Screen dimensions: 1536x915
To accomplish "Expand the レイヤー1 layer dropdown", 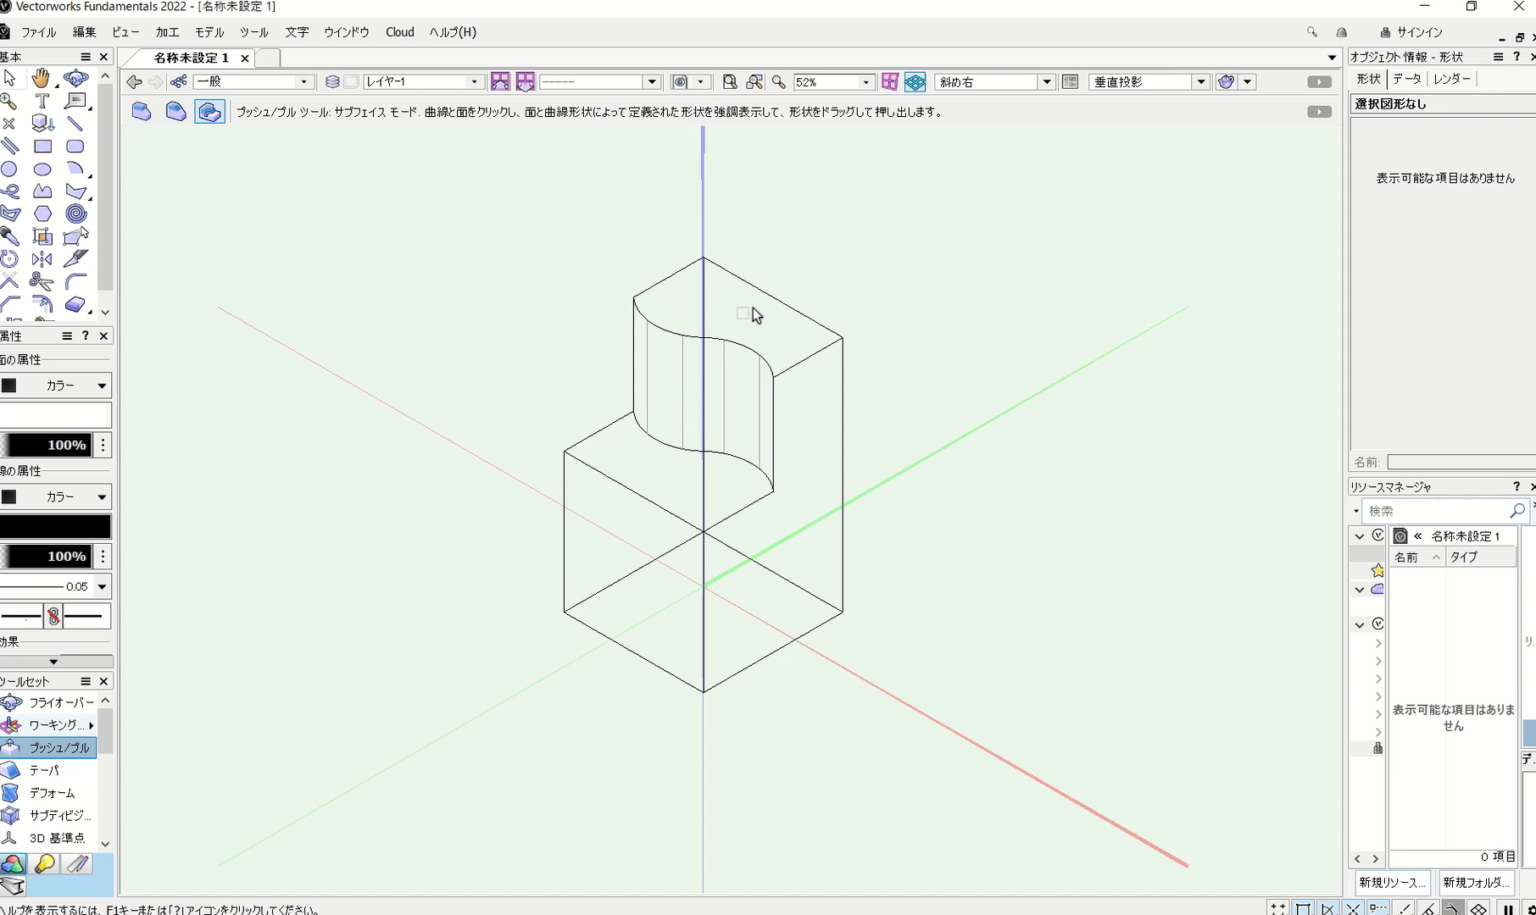I will coord(474,82).
